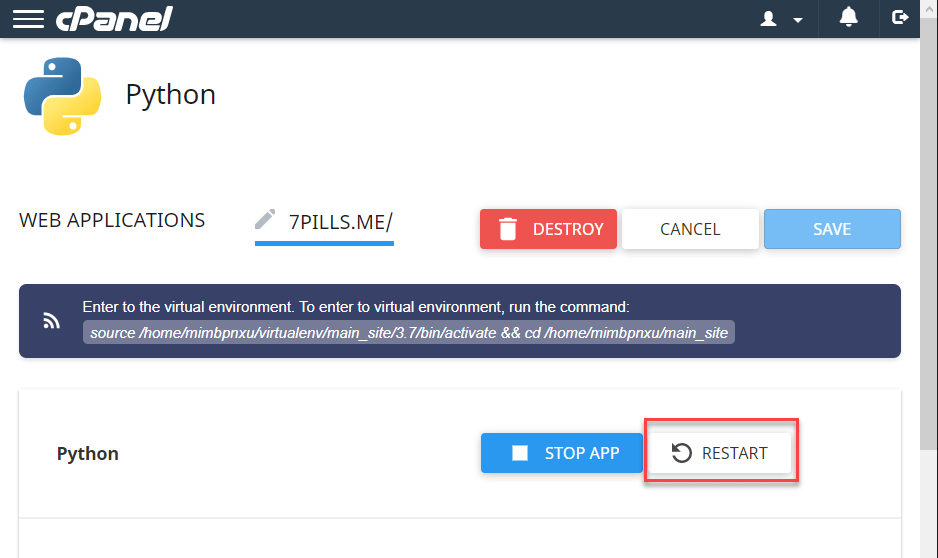Click the logout icon
Viewport: 938px width, 558px height.
900,17
